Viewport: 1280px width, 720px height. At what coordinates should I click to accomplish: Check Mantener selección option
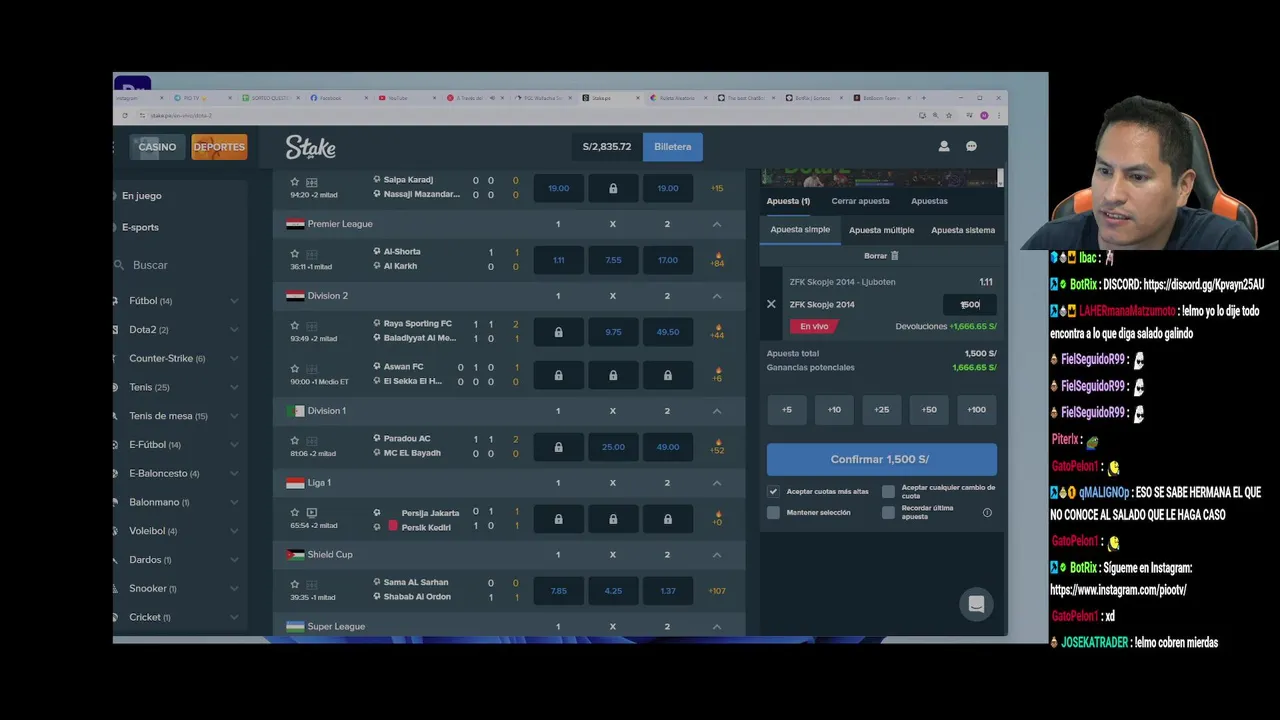pyautogui.click(x=773, y=512)
